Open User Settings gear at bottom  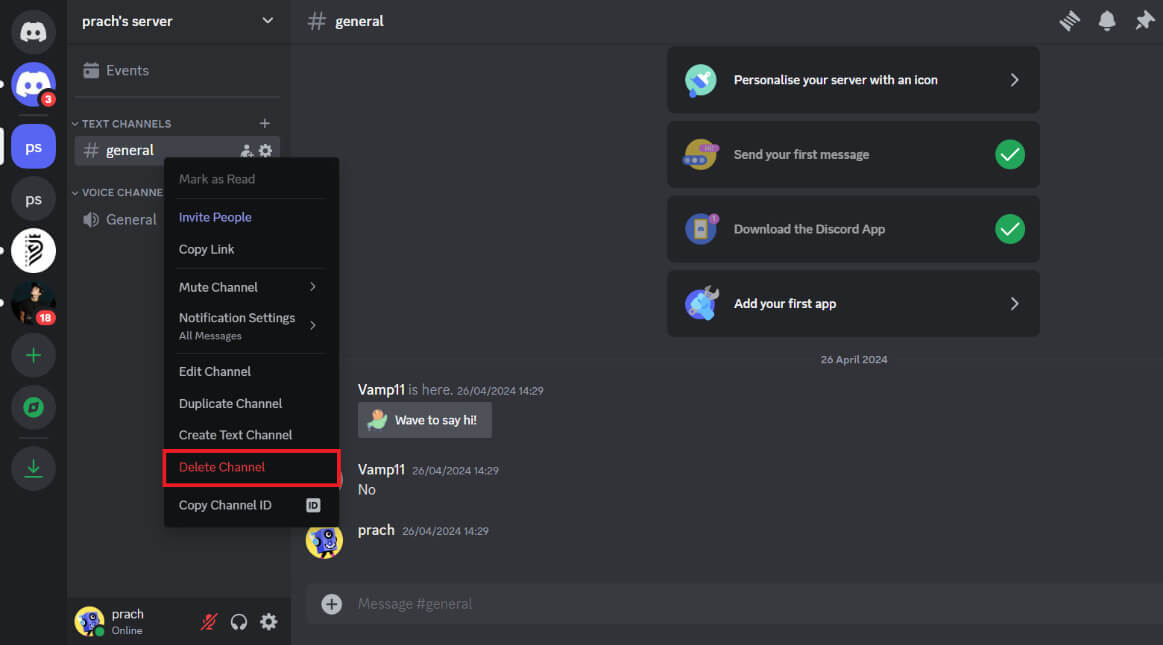(268, 621)
